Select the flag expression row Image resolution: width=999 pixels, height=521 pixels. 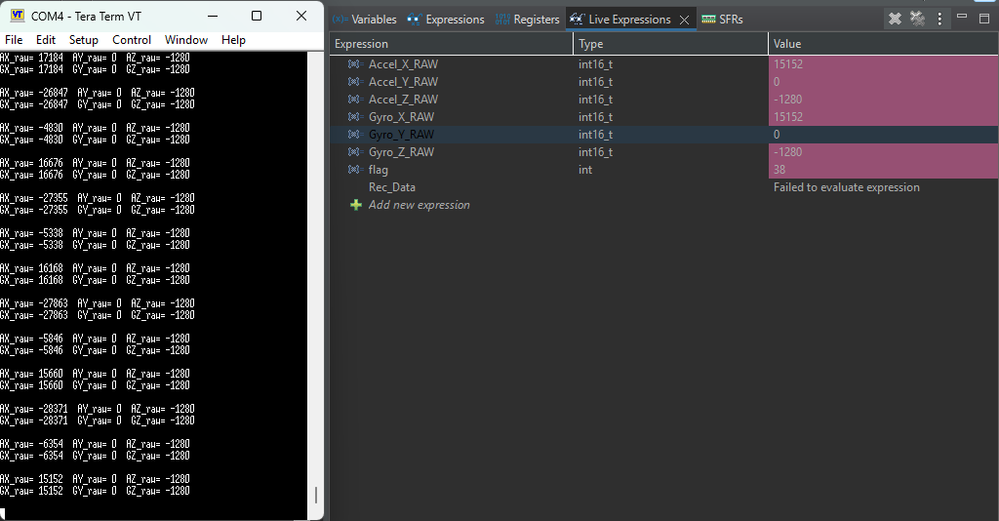665,169
